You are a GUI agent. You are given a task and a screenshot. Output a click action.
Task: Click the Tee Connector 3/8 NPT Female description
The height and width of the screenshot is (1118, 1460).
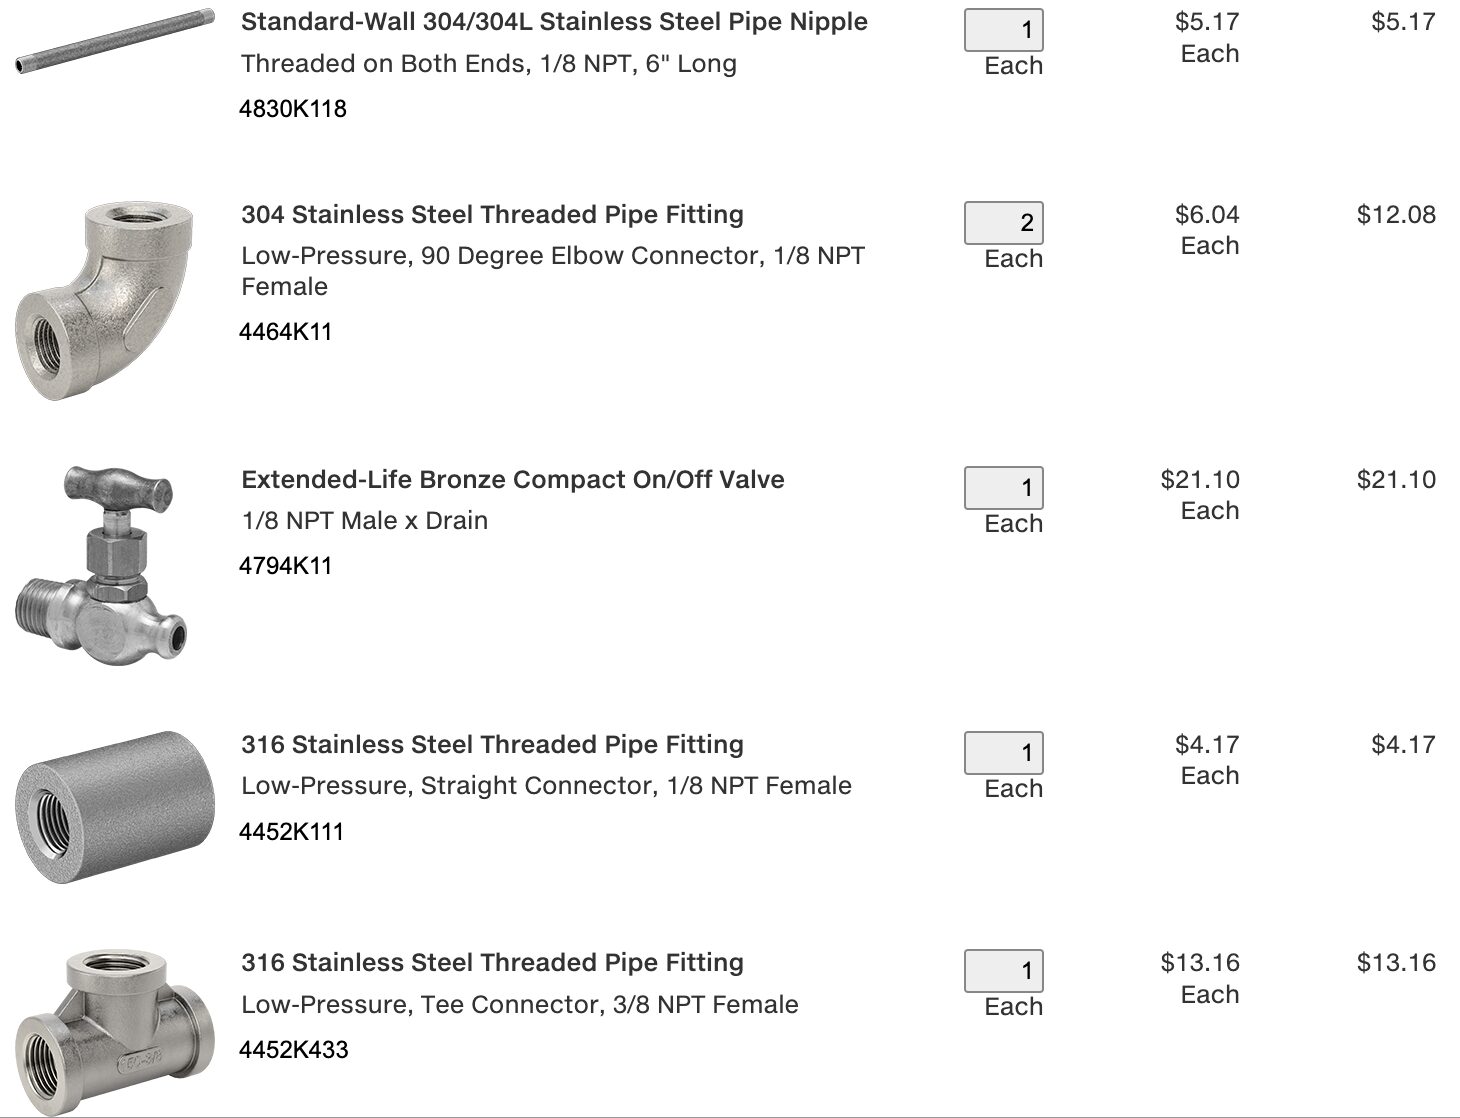(519, 1005)
